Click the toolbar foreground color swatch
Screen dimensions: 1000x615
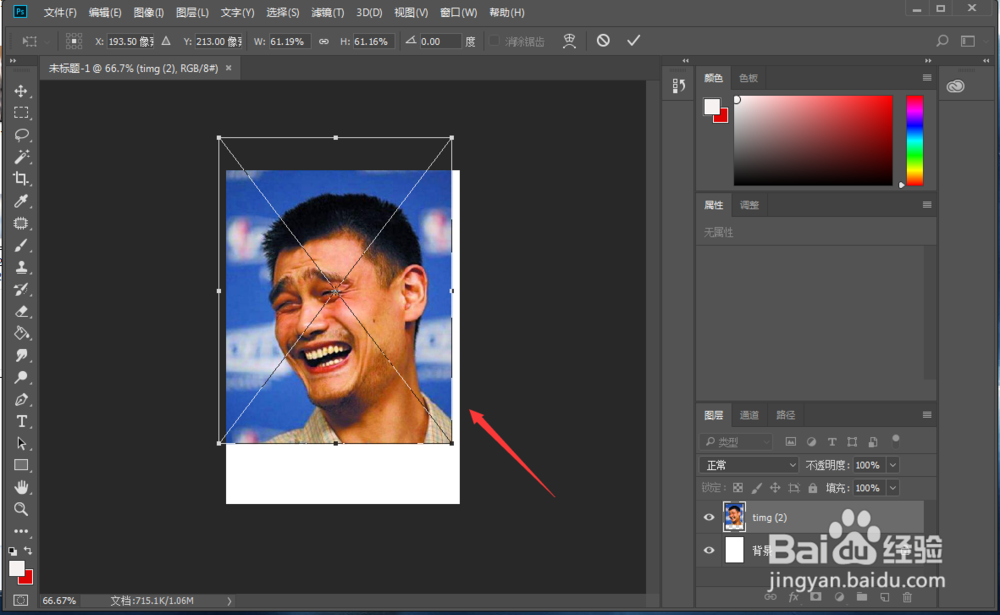[16, 568]
